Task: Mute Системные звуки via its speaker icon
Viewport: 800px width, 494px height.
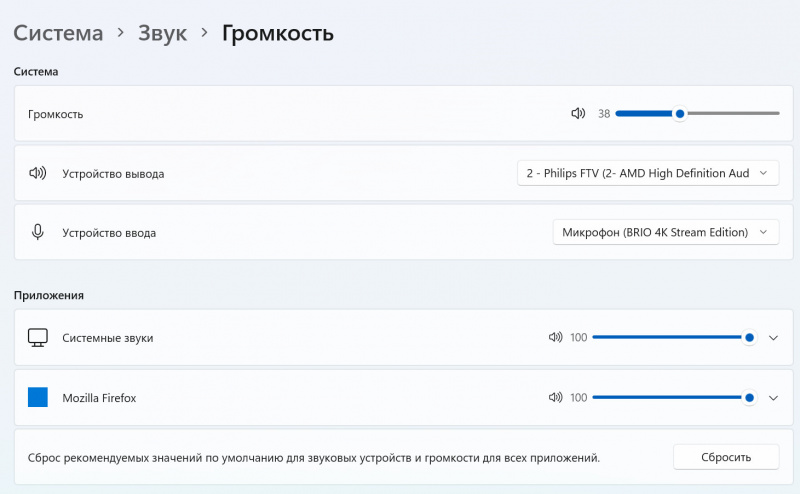Action: coord(556,338)
